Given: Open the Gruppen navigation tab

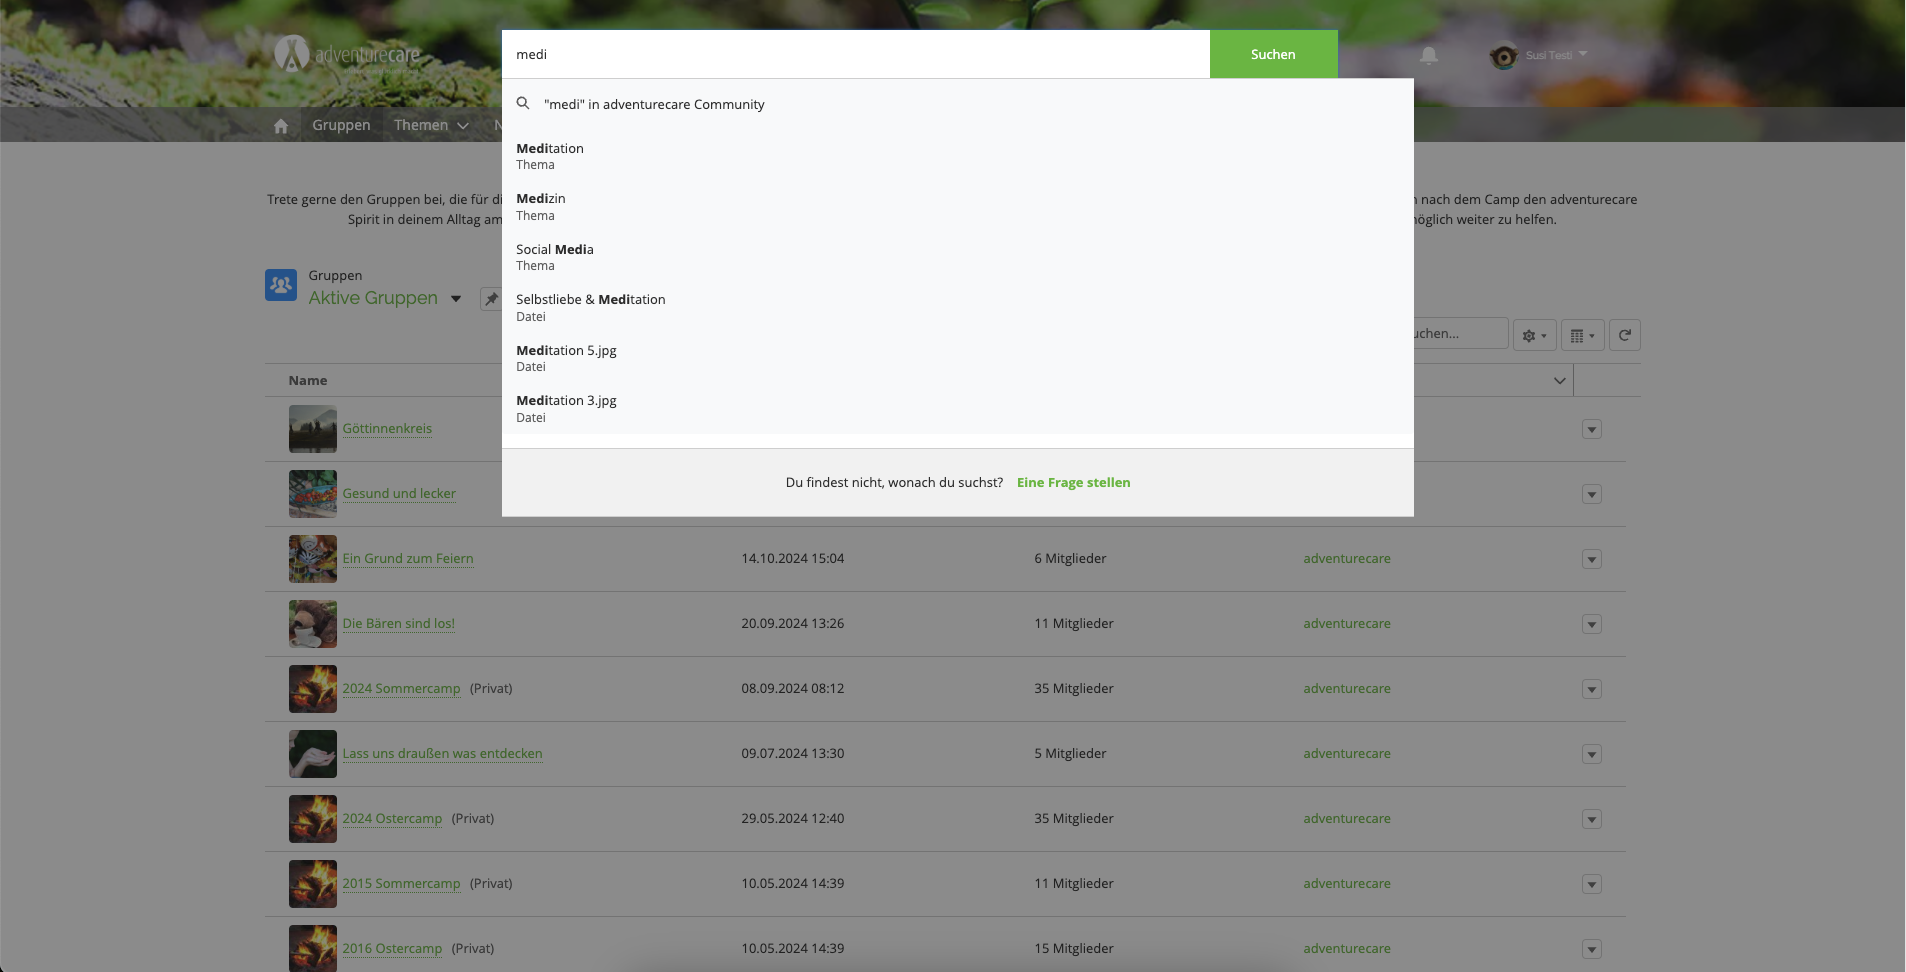Looking at the screenshot, I should [341, 125].
